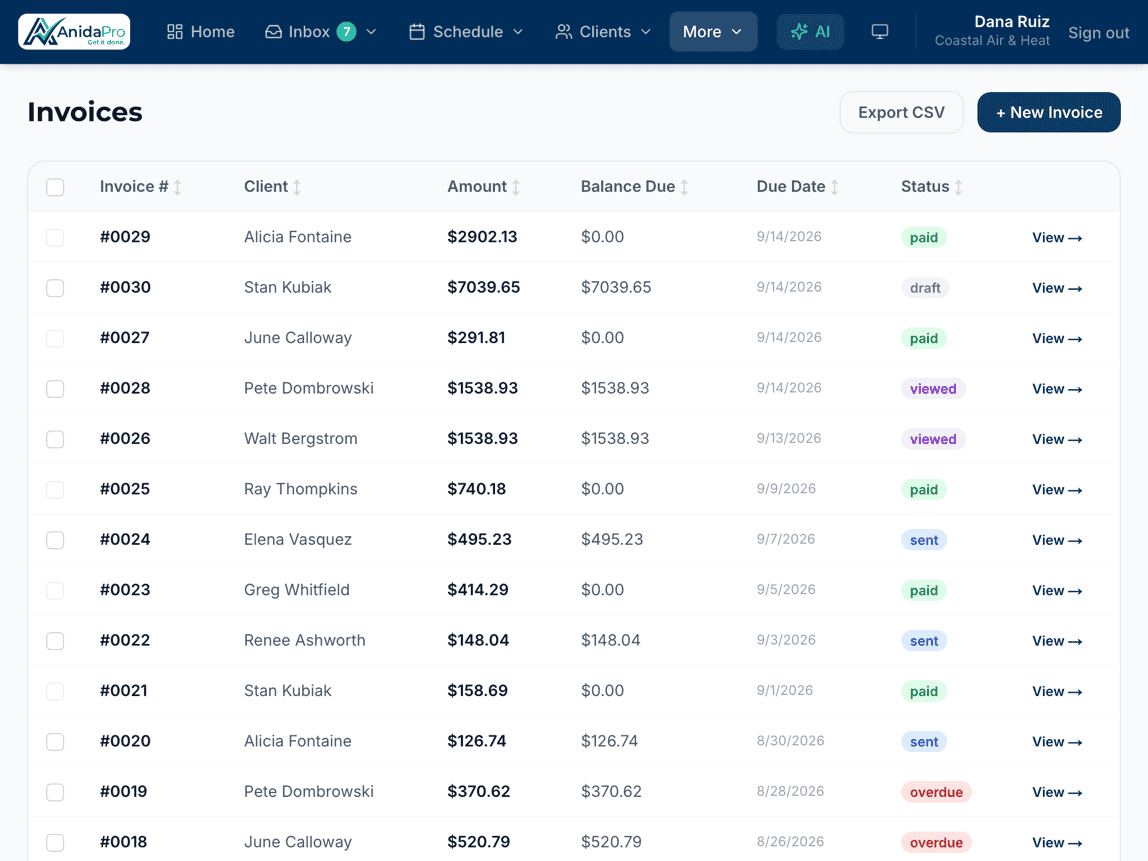This screenshot has width=1148, height=861.
Task: Click the Invoices page heading
Action: [85, 112]
